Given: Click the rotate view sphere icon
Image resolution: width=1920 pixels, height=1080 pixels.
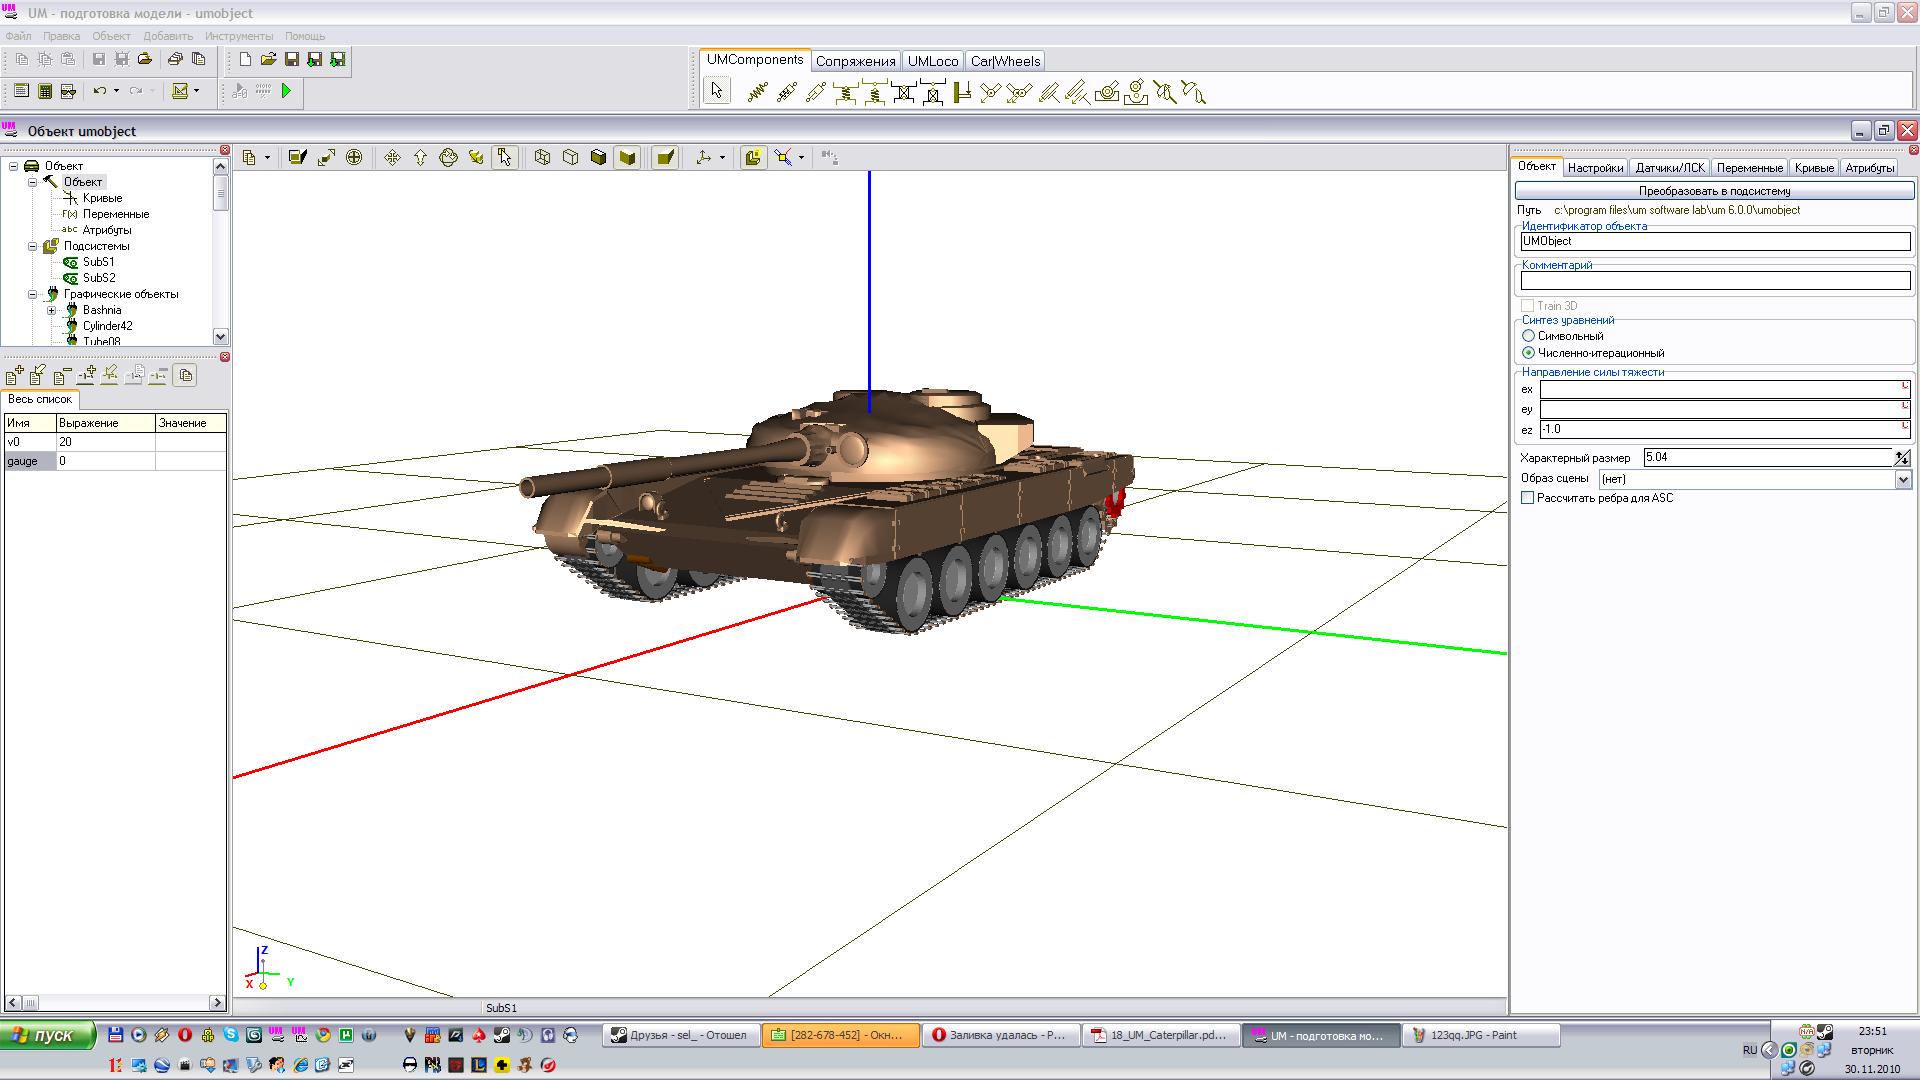Looking at the screenshot, I should pyautogui.click(x=448, y=157).
